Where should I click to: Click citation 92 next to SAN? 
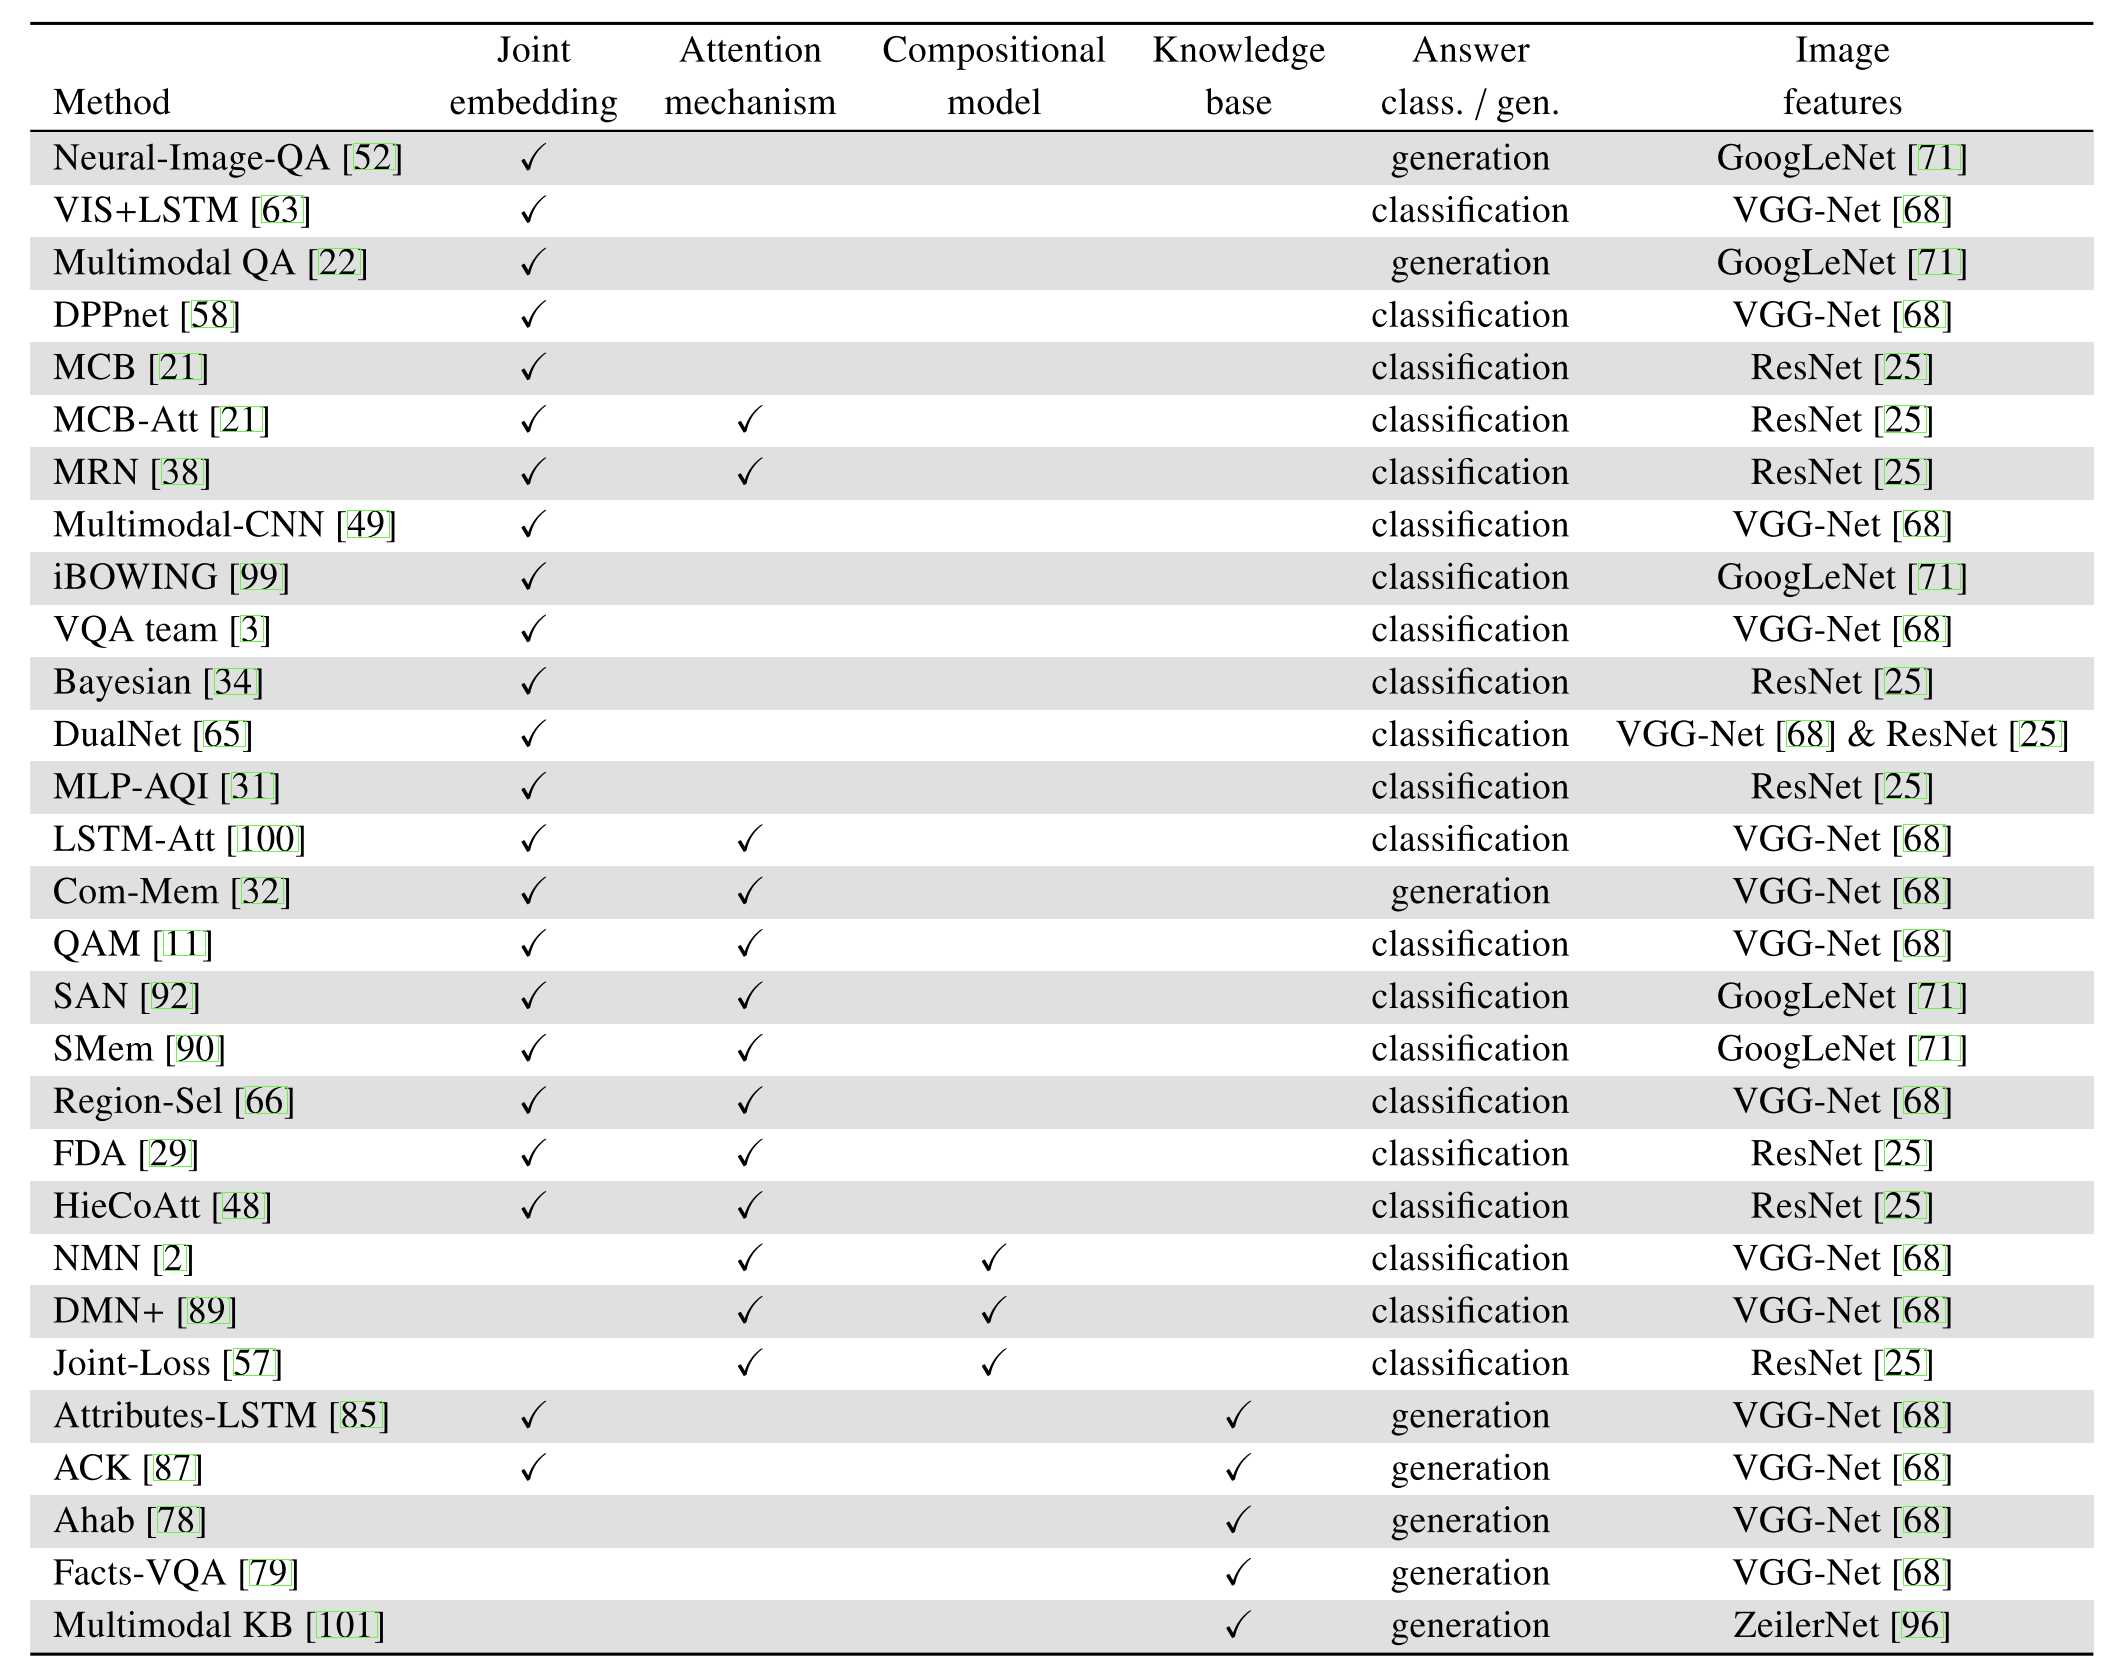[170, 997]
